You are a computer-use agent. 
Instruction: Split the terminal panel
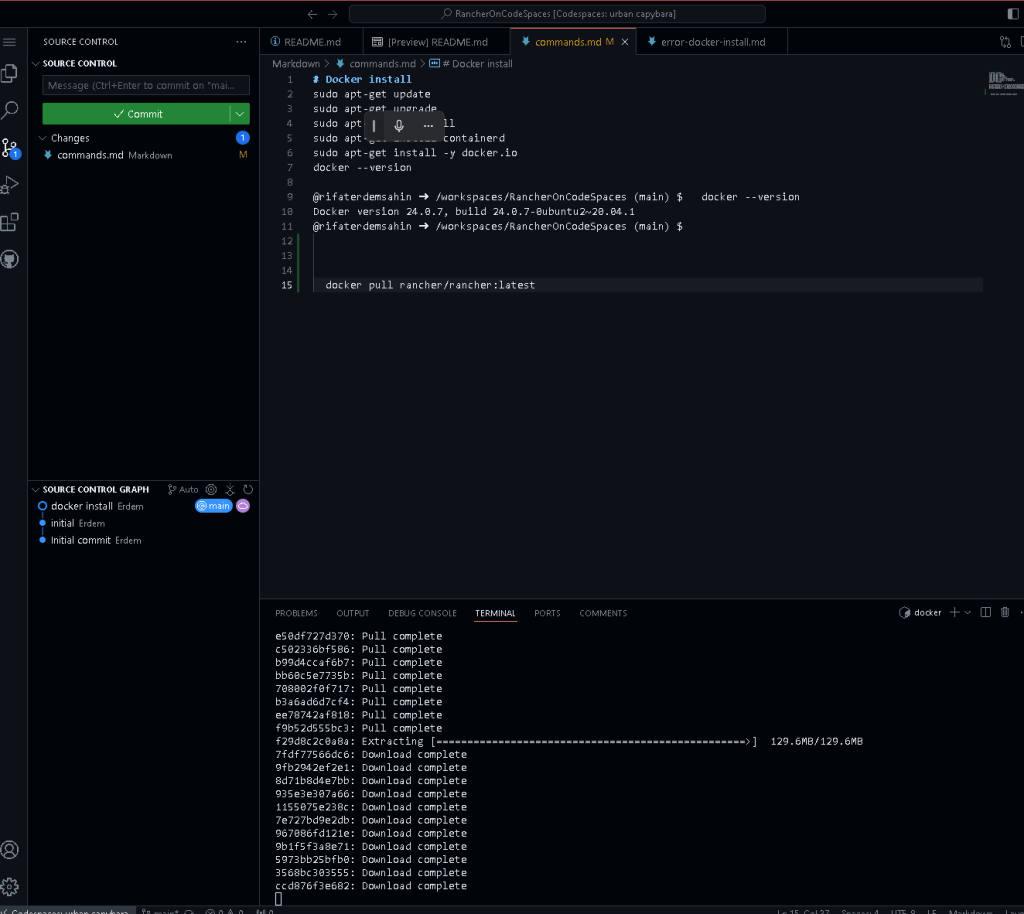click(x=986, y=612)
